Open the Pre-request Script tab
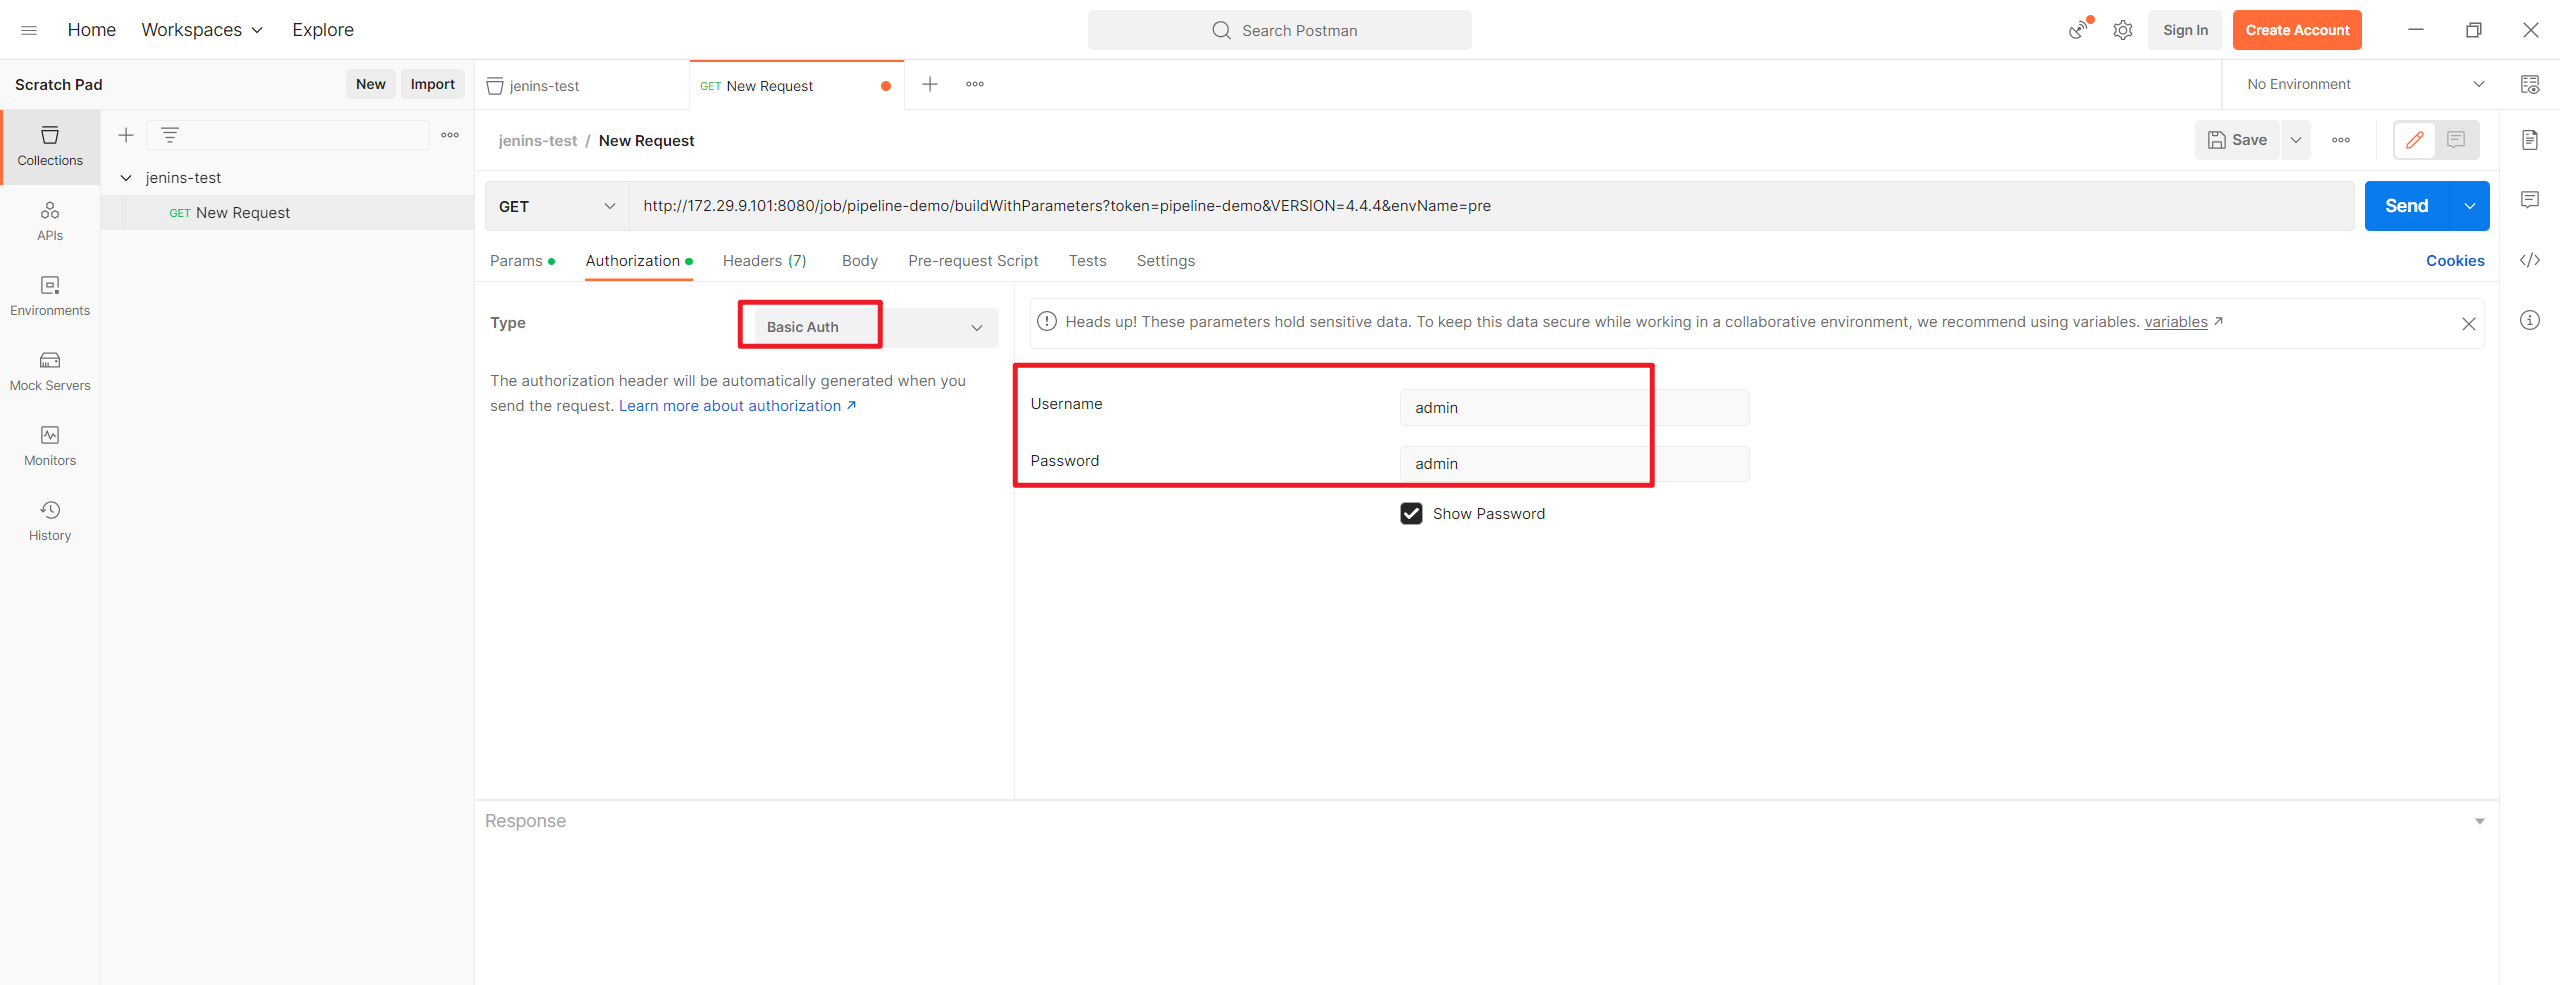2560x985 pixels. tap(973, 261)
